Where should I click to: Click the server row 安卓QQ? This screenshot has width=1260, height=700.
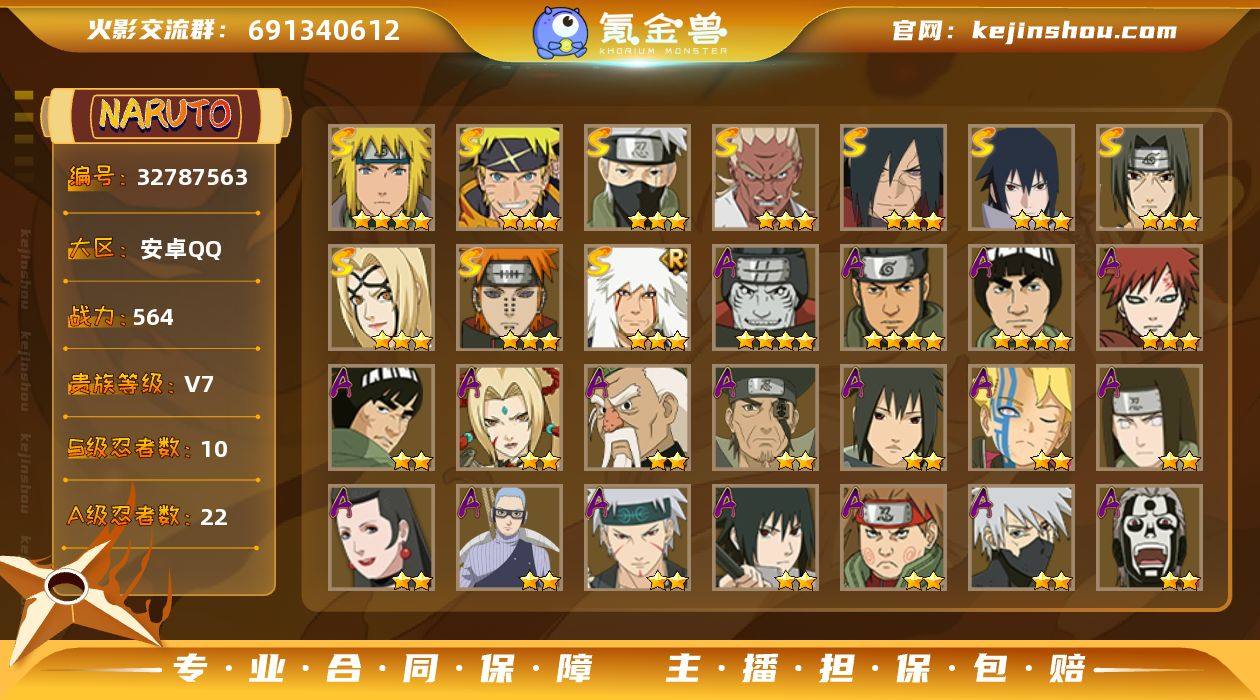point(162,249)
